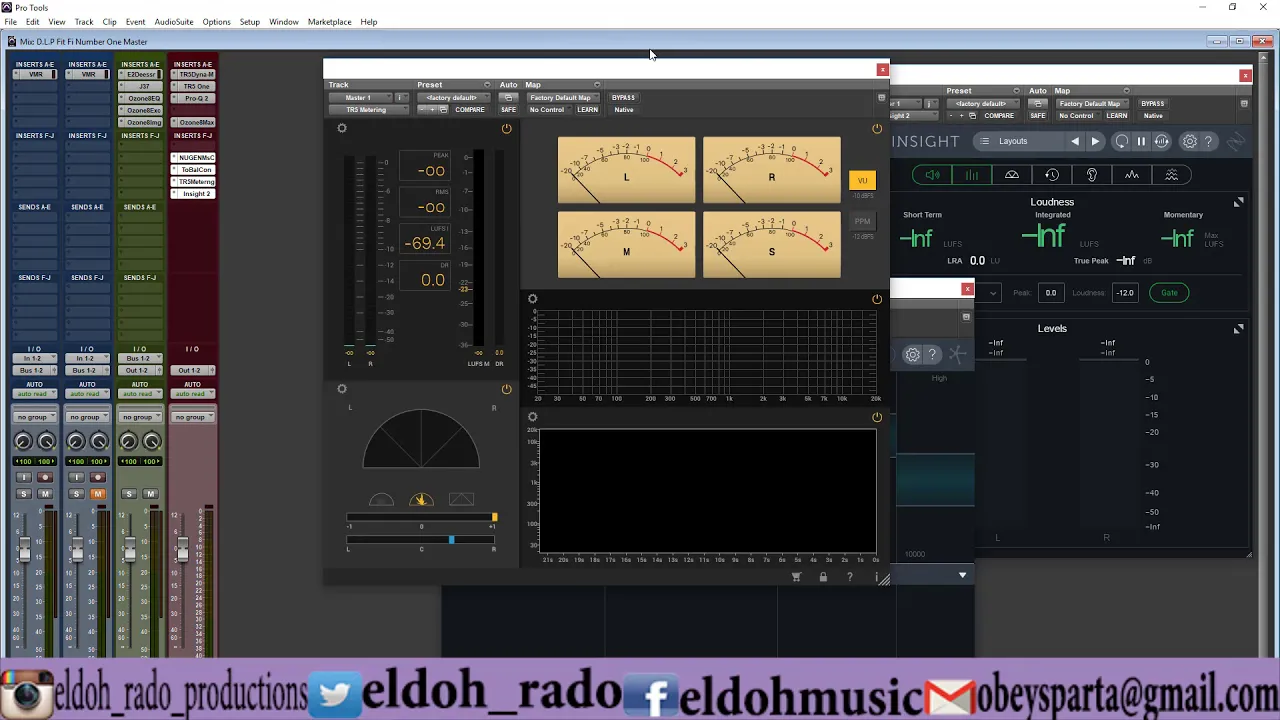Adjust the TR5 balance slider with blue handle

421,540
